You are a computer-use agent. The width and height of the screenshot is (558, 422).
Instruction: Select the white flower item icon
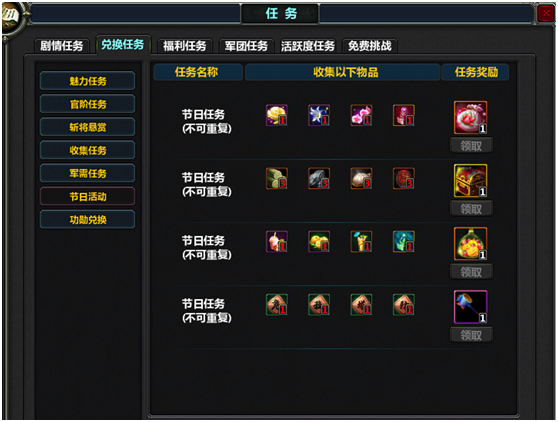coord(319,115)
